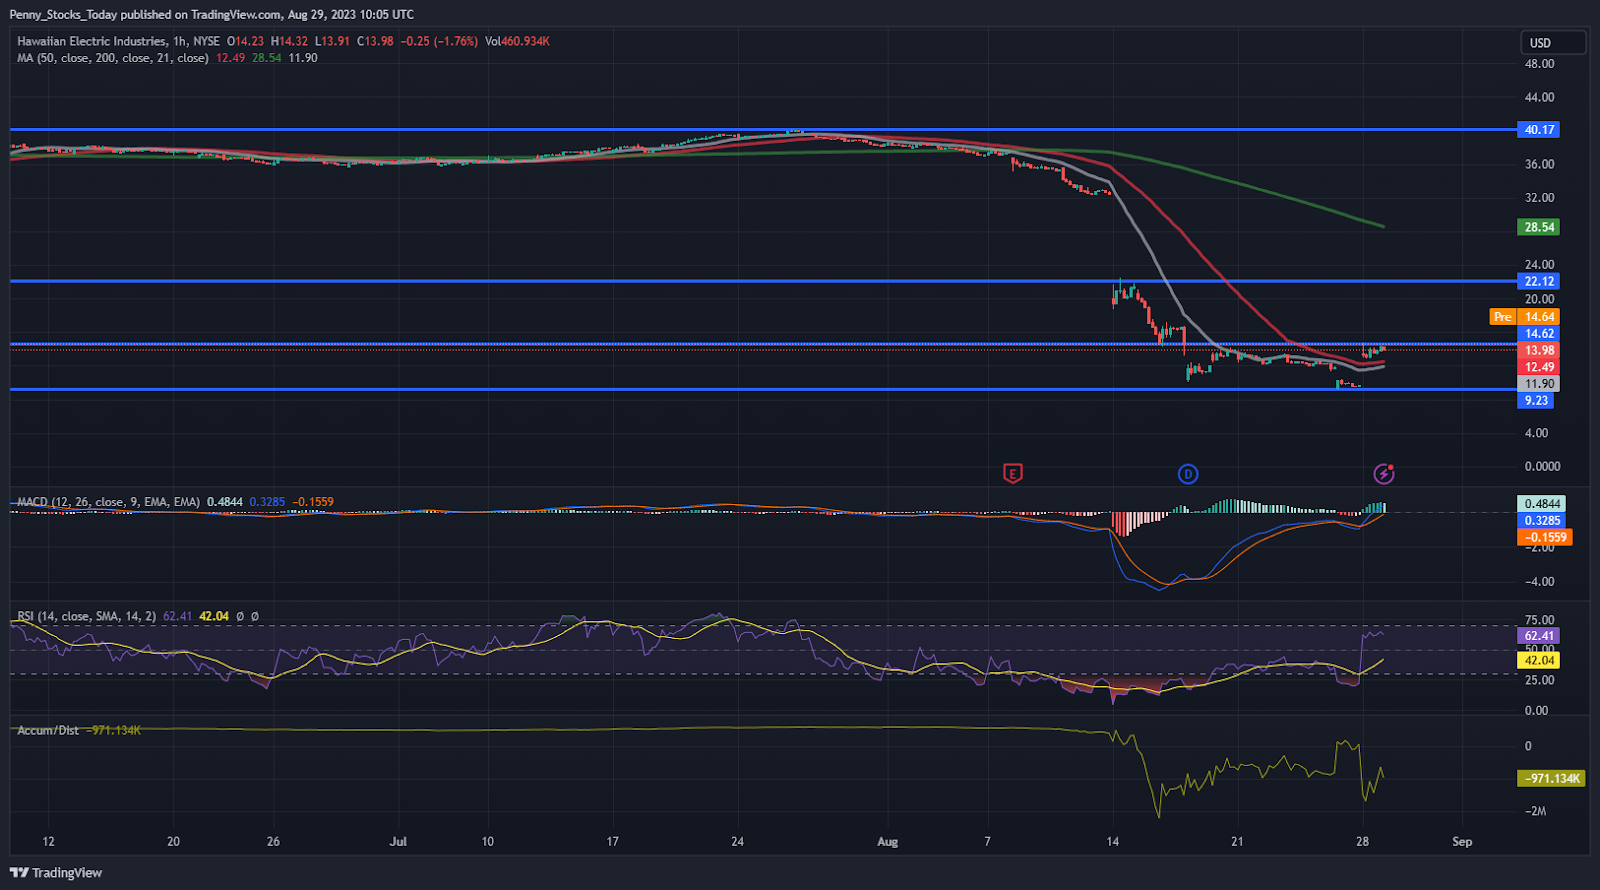Click the red 12.49 price-axis label
This screenshot has height=890, width=1600.
(1539, 367)
